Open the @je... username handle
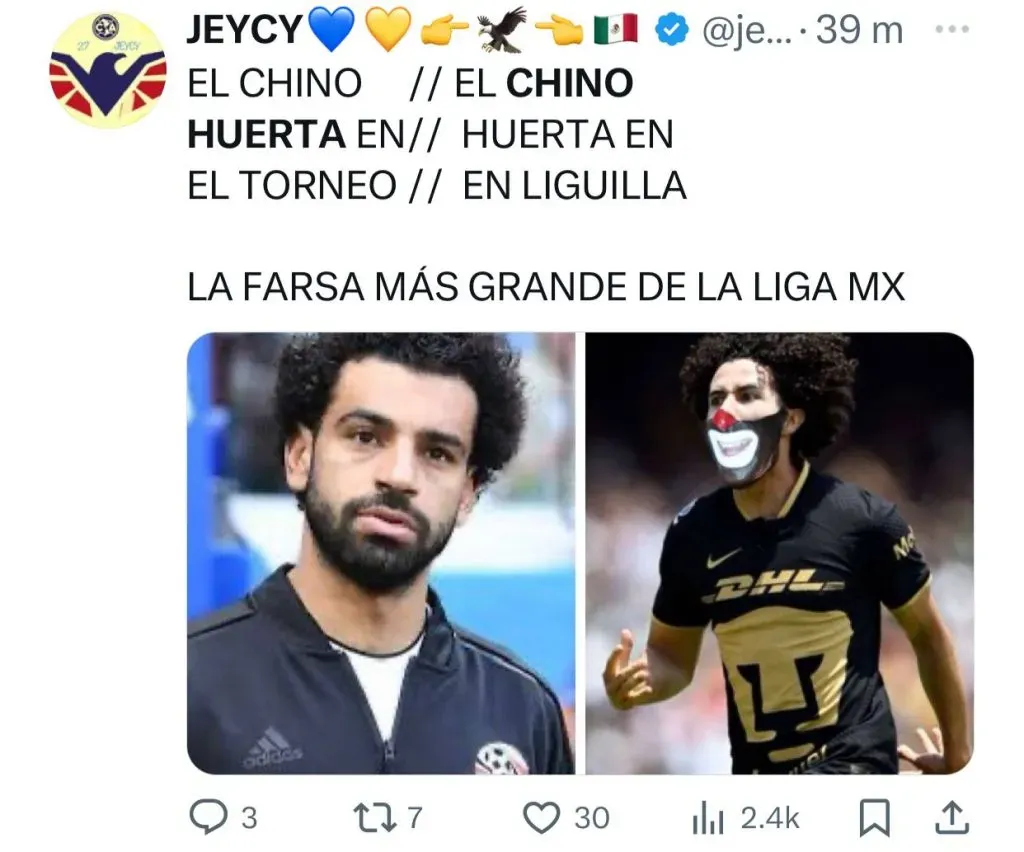 (x=746, y=30)
